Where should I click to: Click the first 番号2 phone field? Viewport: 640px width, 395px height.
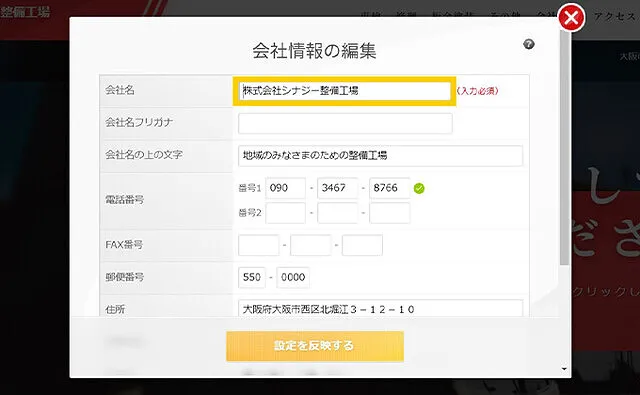coord(285,213)
